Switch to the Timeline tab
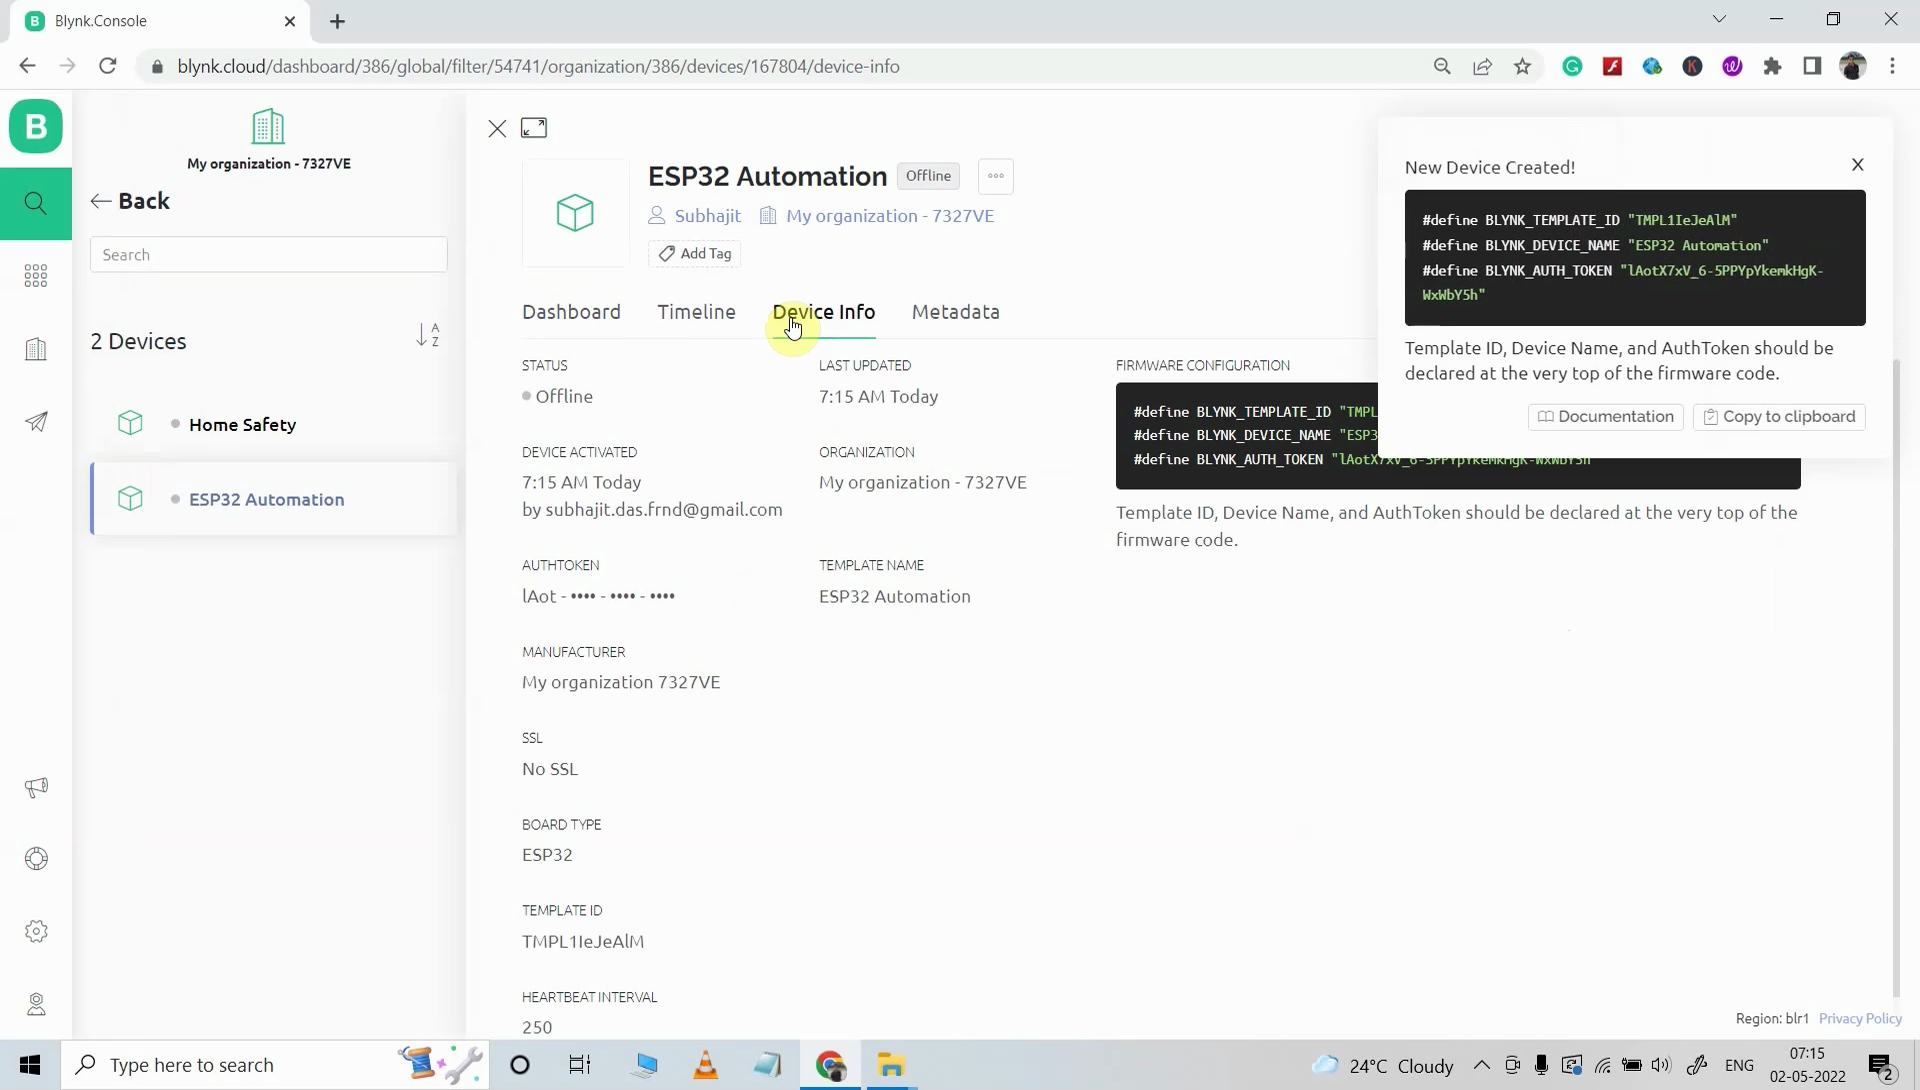 [x=696, y=312]
